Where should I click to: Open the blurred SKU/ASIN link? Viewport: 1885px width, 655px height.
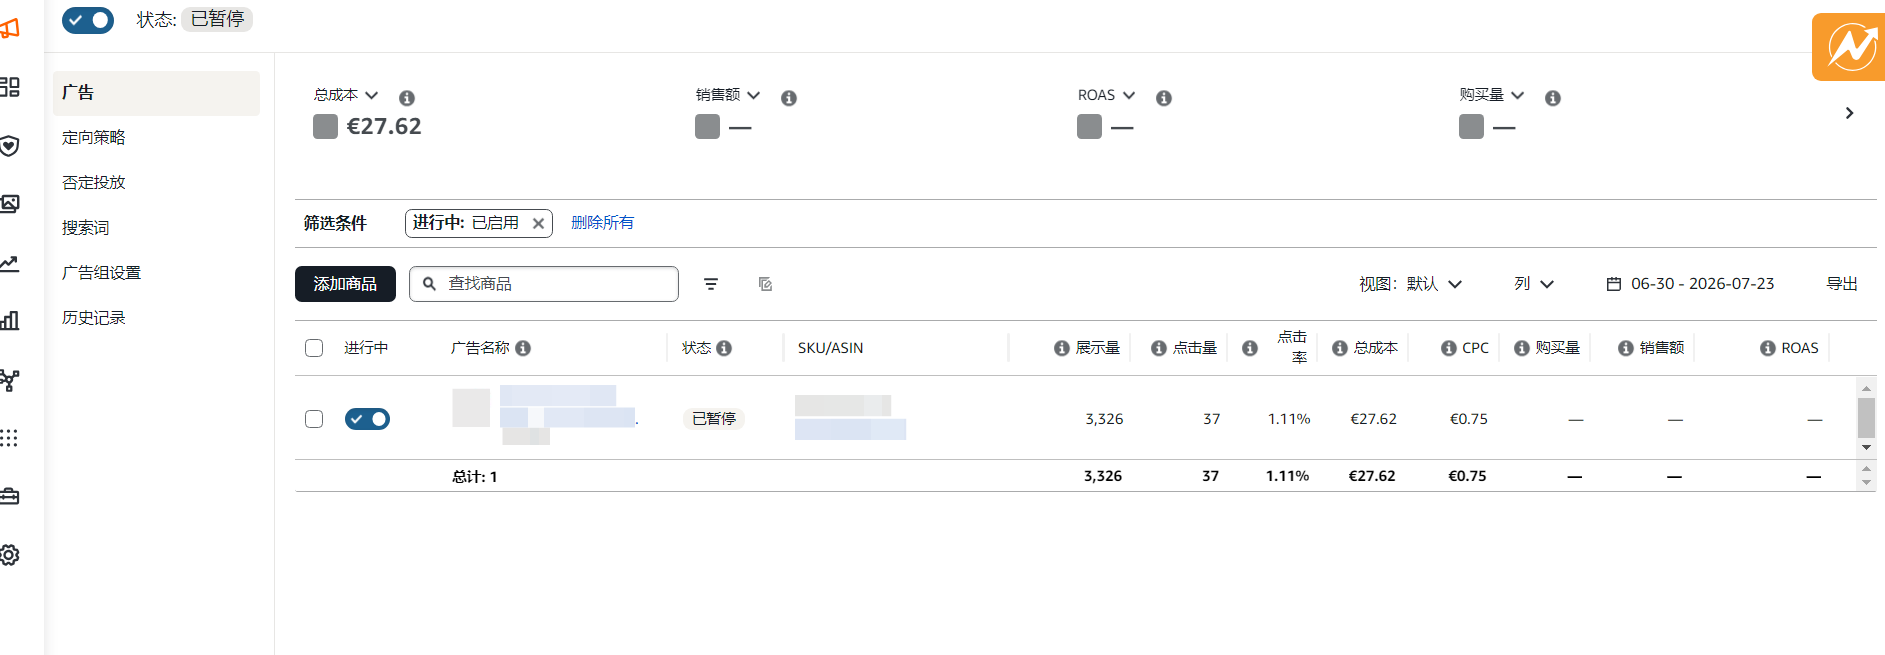850,429
